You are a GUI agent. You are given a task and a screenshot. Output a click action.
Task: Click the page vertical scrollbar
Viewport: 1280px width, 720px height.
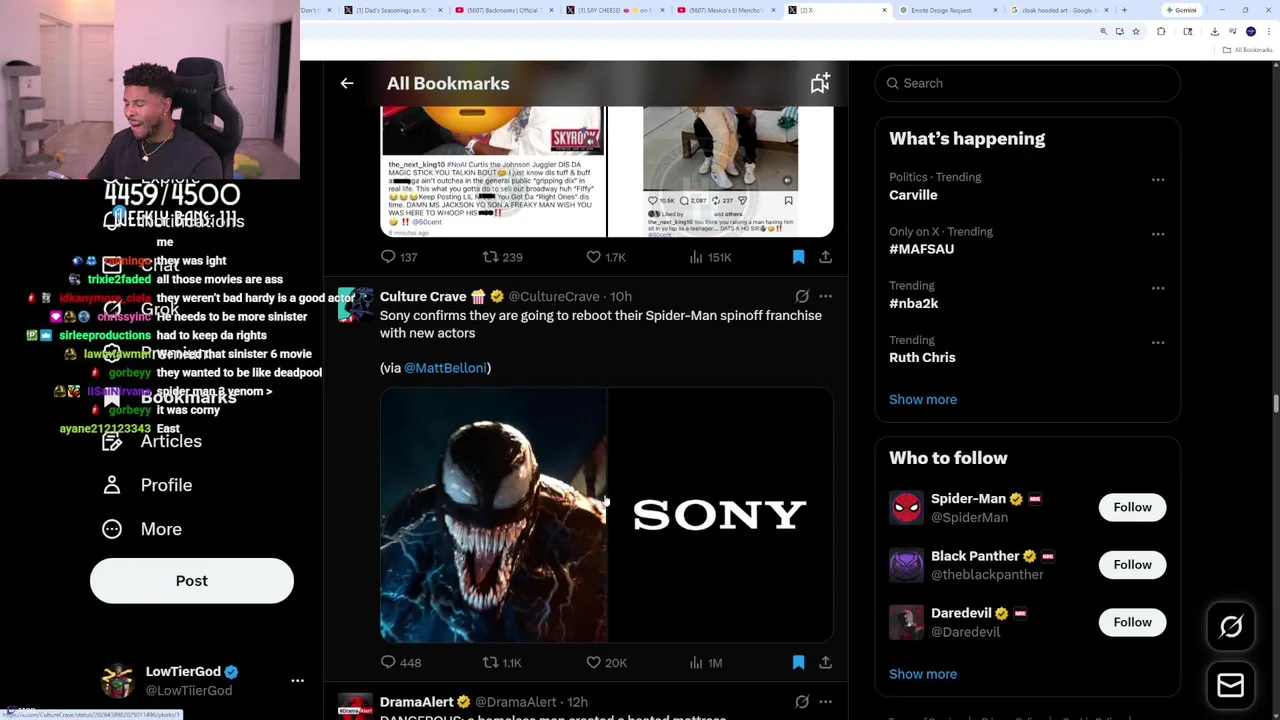coord(1275,404)
